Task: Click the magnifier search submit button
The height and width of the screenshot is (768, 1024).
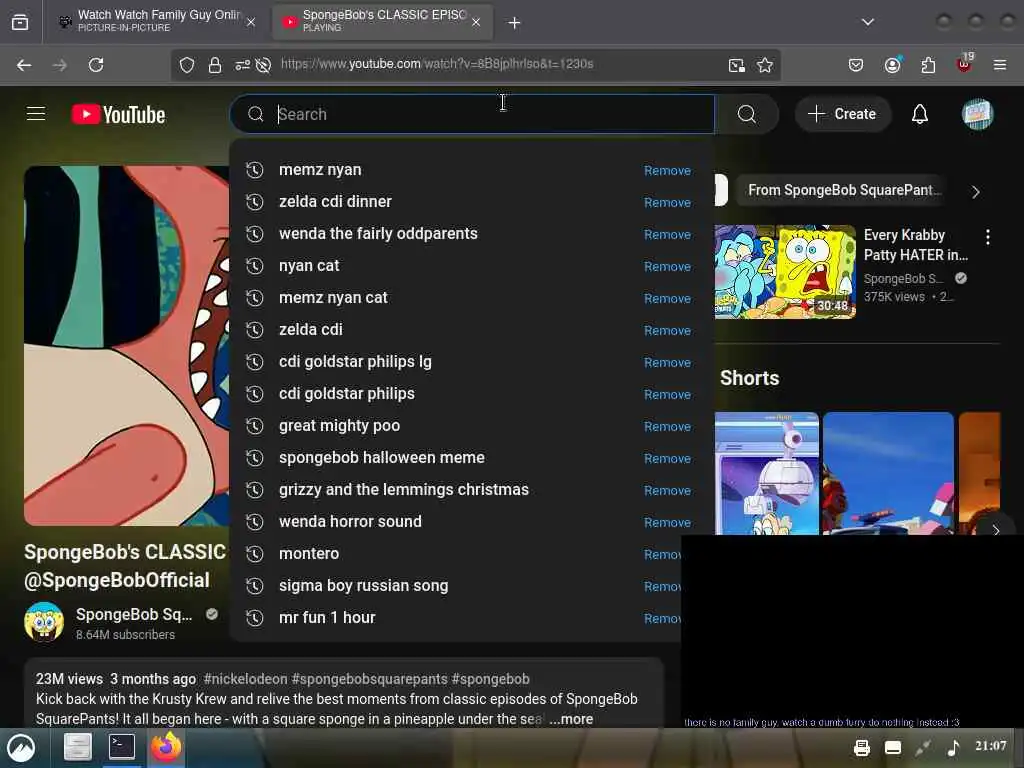Action: click(x=746, y=114)
